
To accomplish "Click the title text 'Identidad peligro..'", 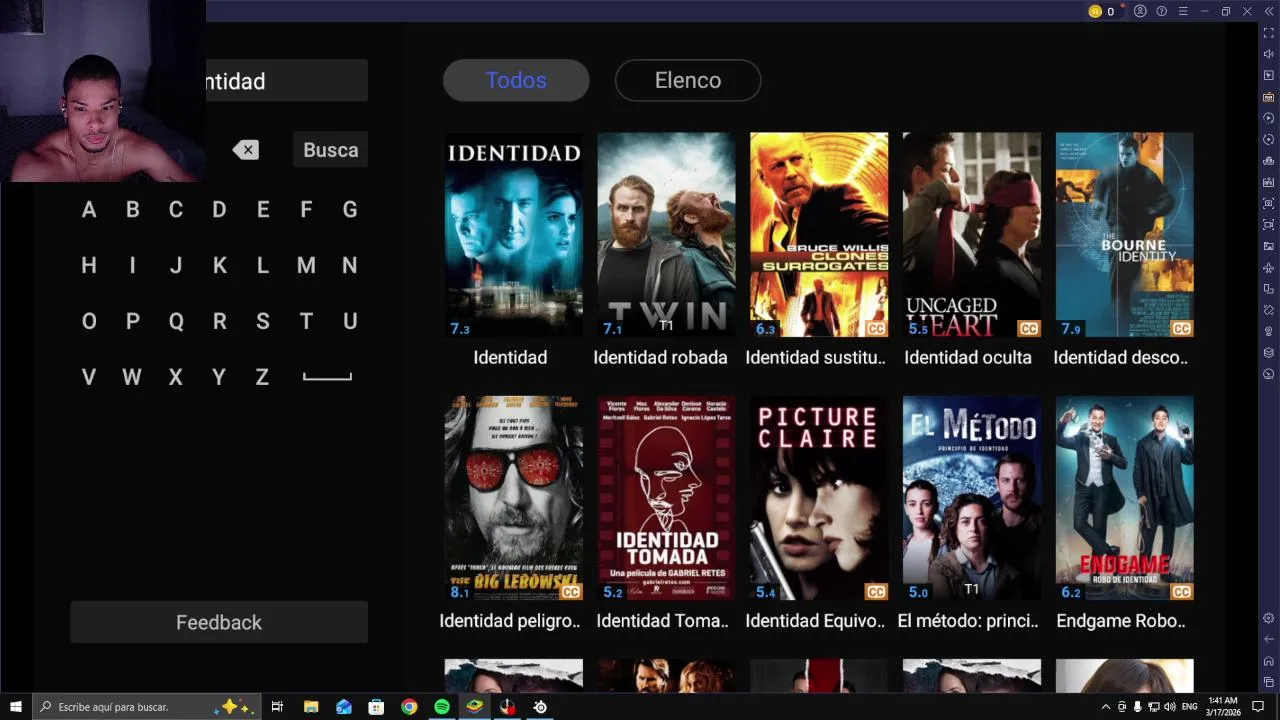I will 510,621.
